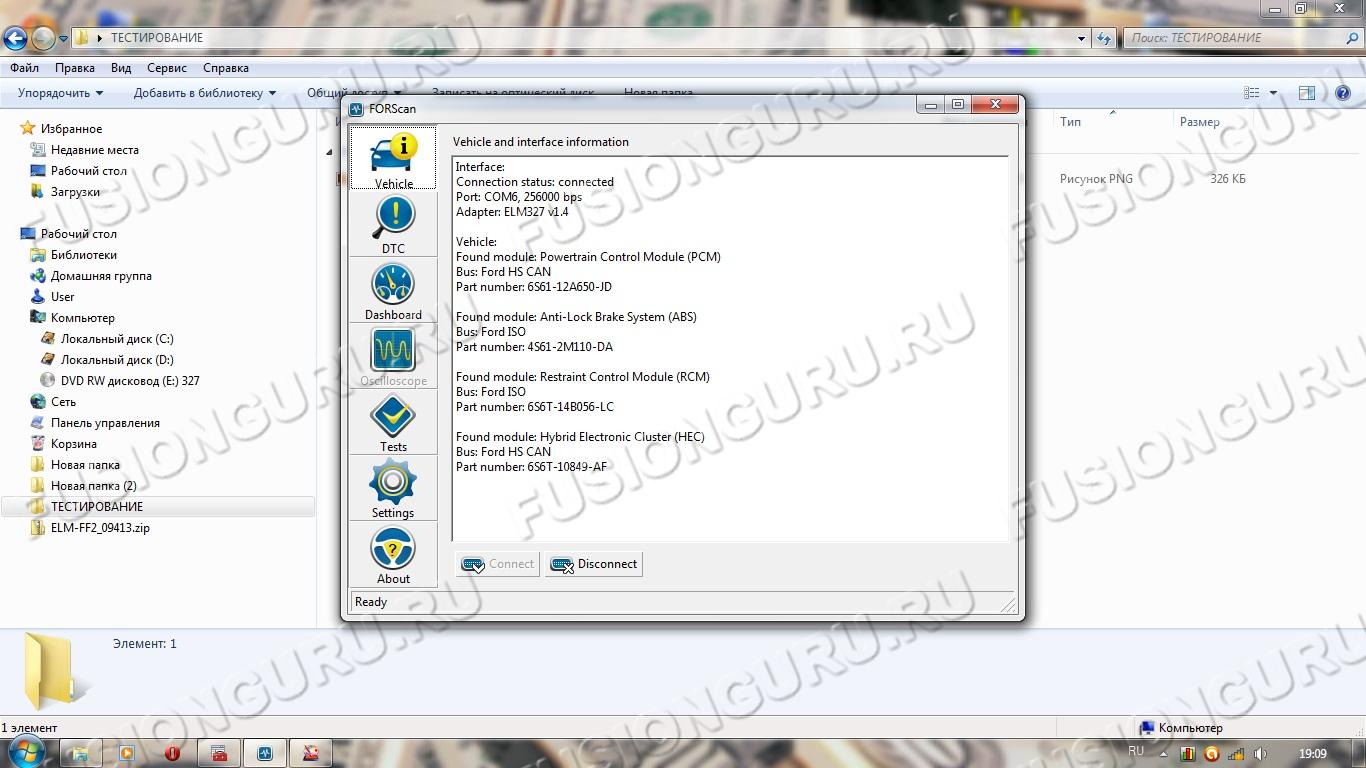The height and width of the screenshot is (768, 1366).
Task: Open the Справка menu
Action: pos(226,68)
